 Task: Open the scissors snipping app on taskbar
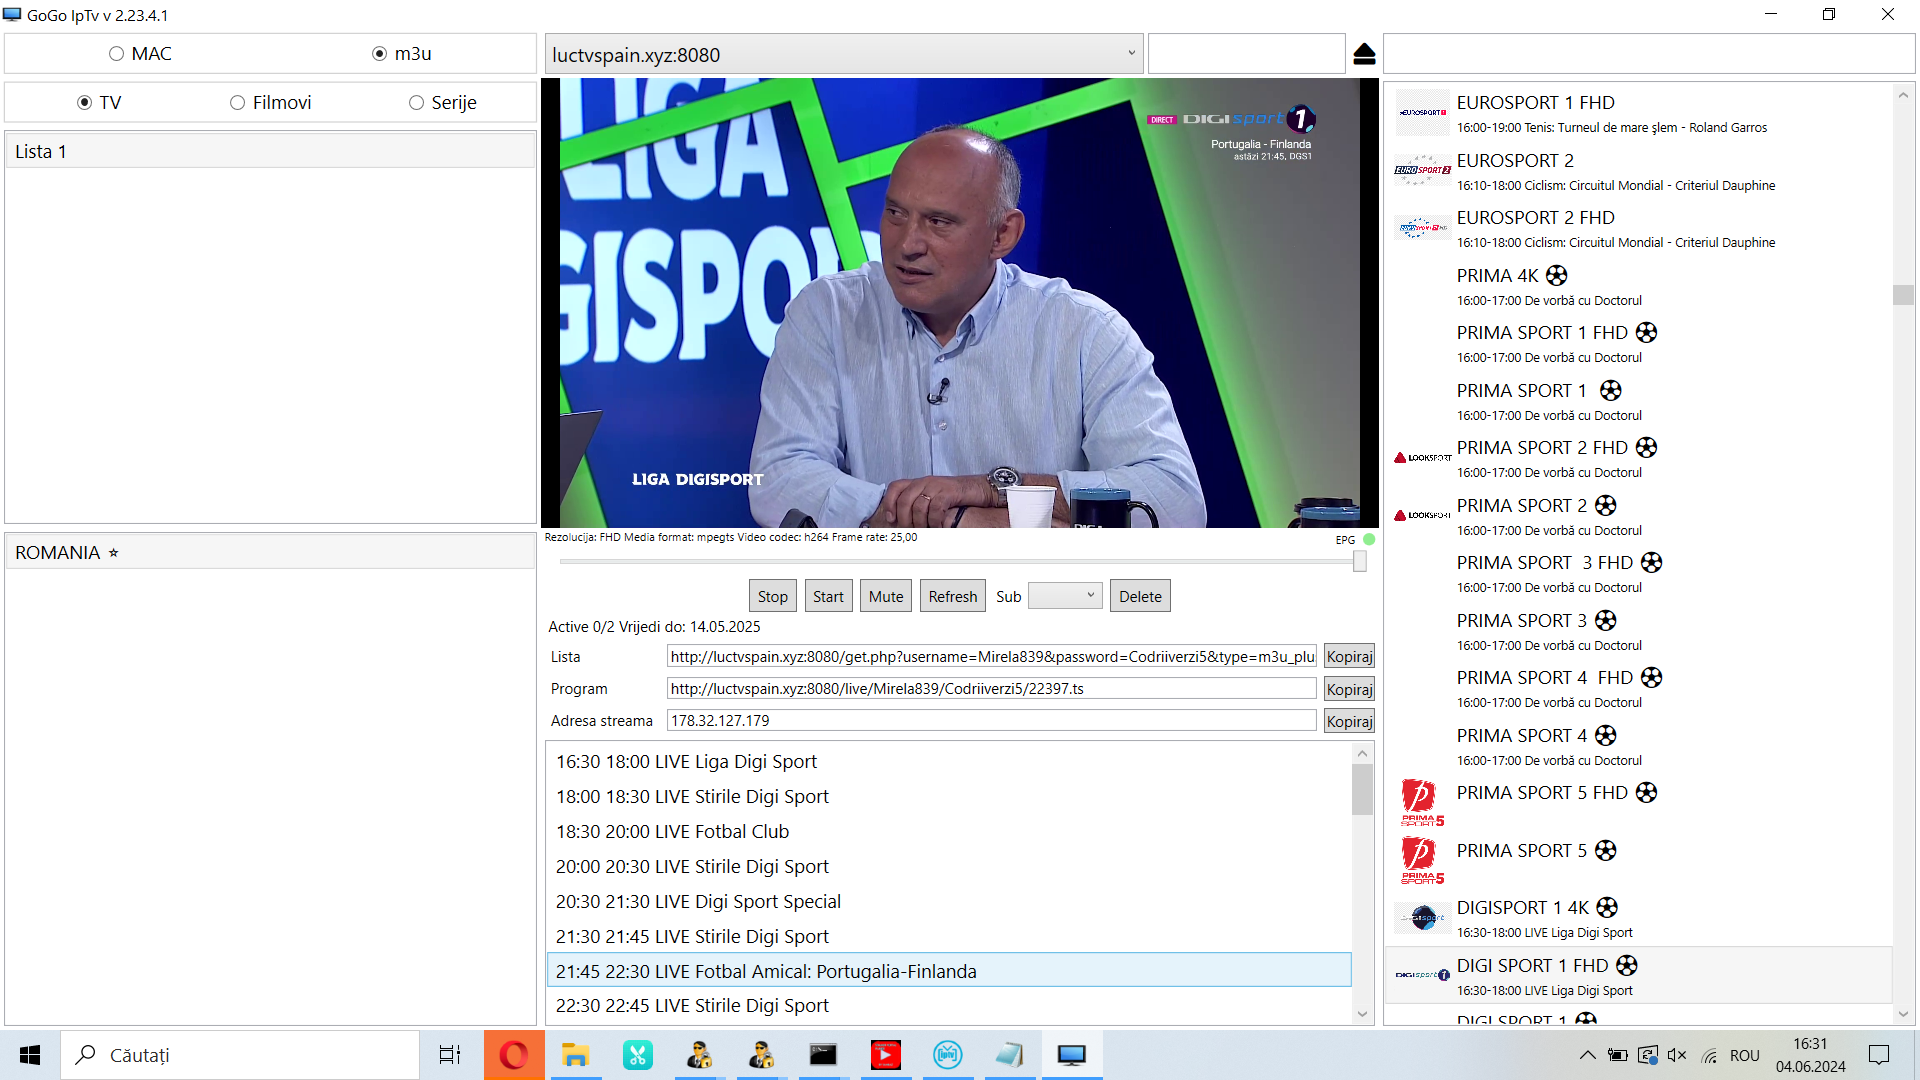coord(637,1055)
